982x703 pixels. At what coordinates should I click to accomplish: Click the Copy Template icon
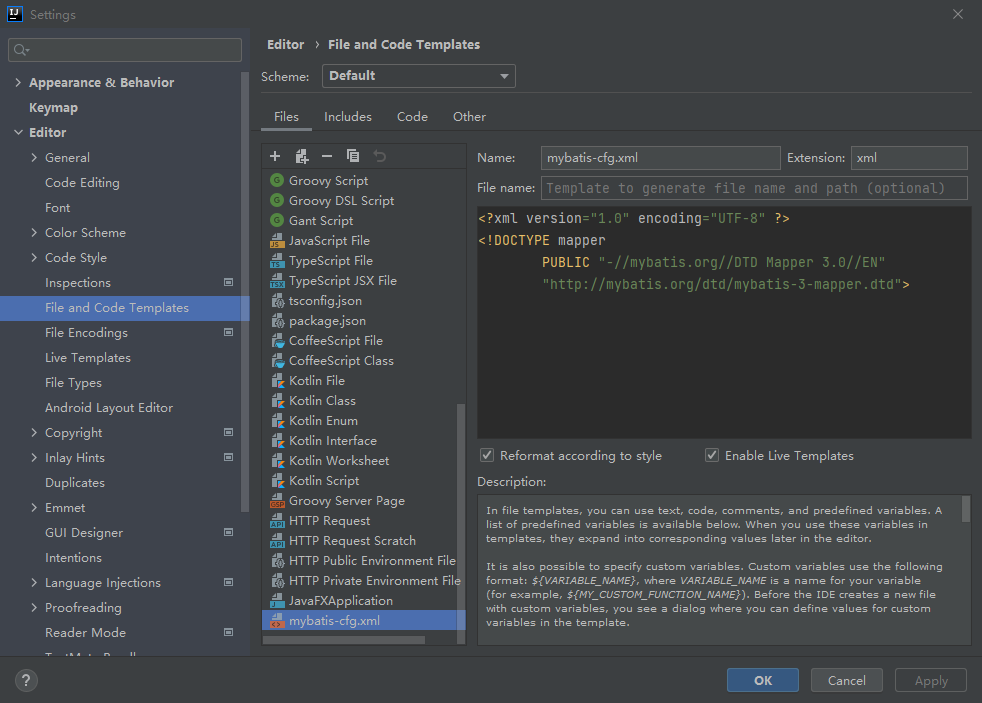pos(353,156)
